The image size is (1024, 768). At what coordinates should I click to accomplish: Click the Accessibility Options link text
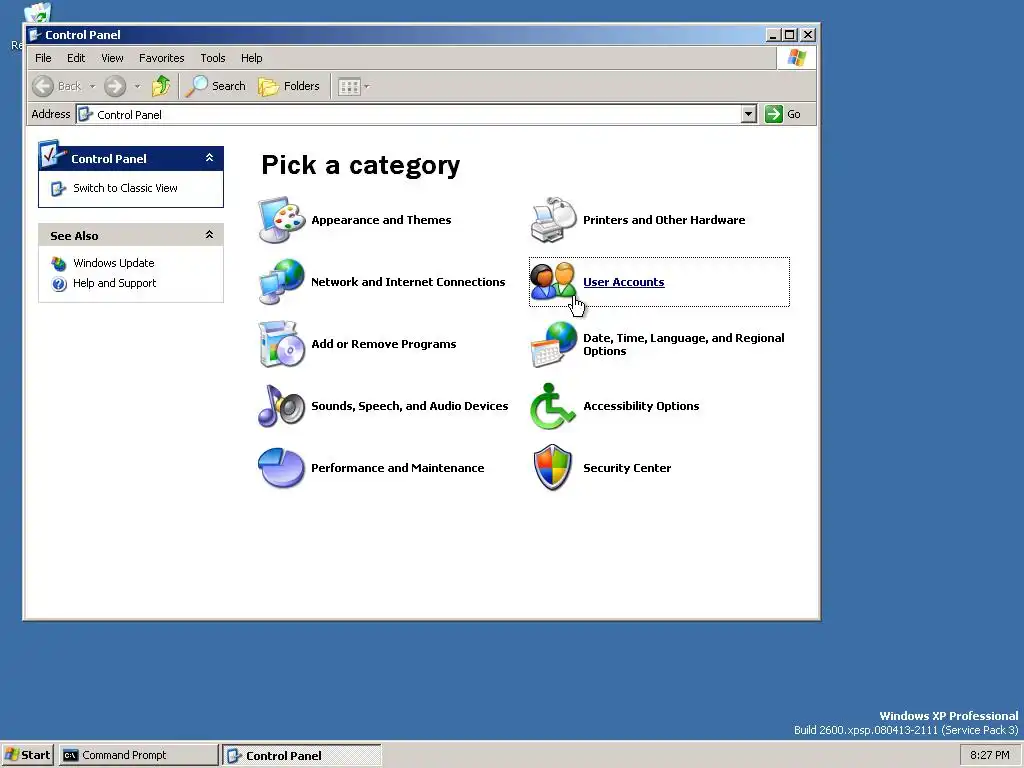[641, 406]
